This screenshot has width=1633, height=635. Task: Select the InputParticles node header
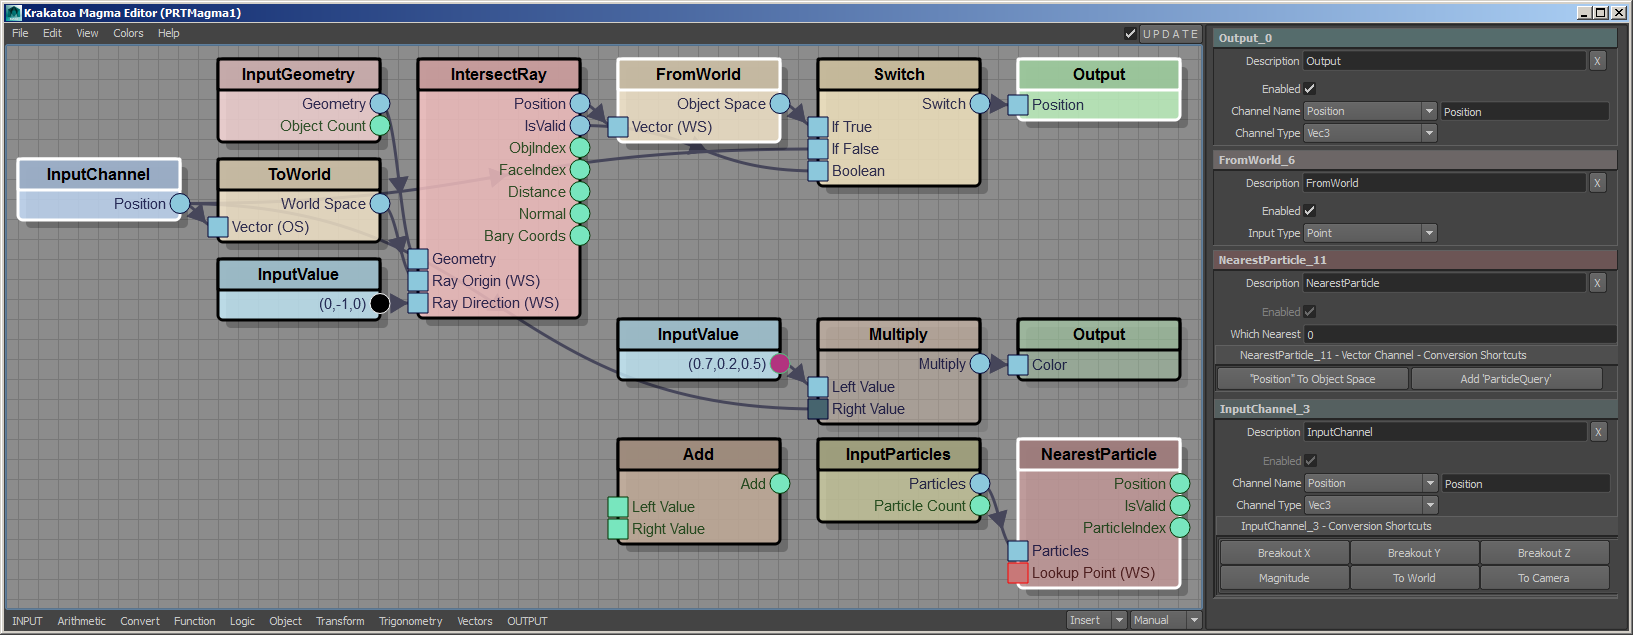[x=898, y=455]
